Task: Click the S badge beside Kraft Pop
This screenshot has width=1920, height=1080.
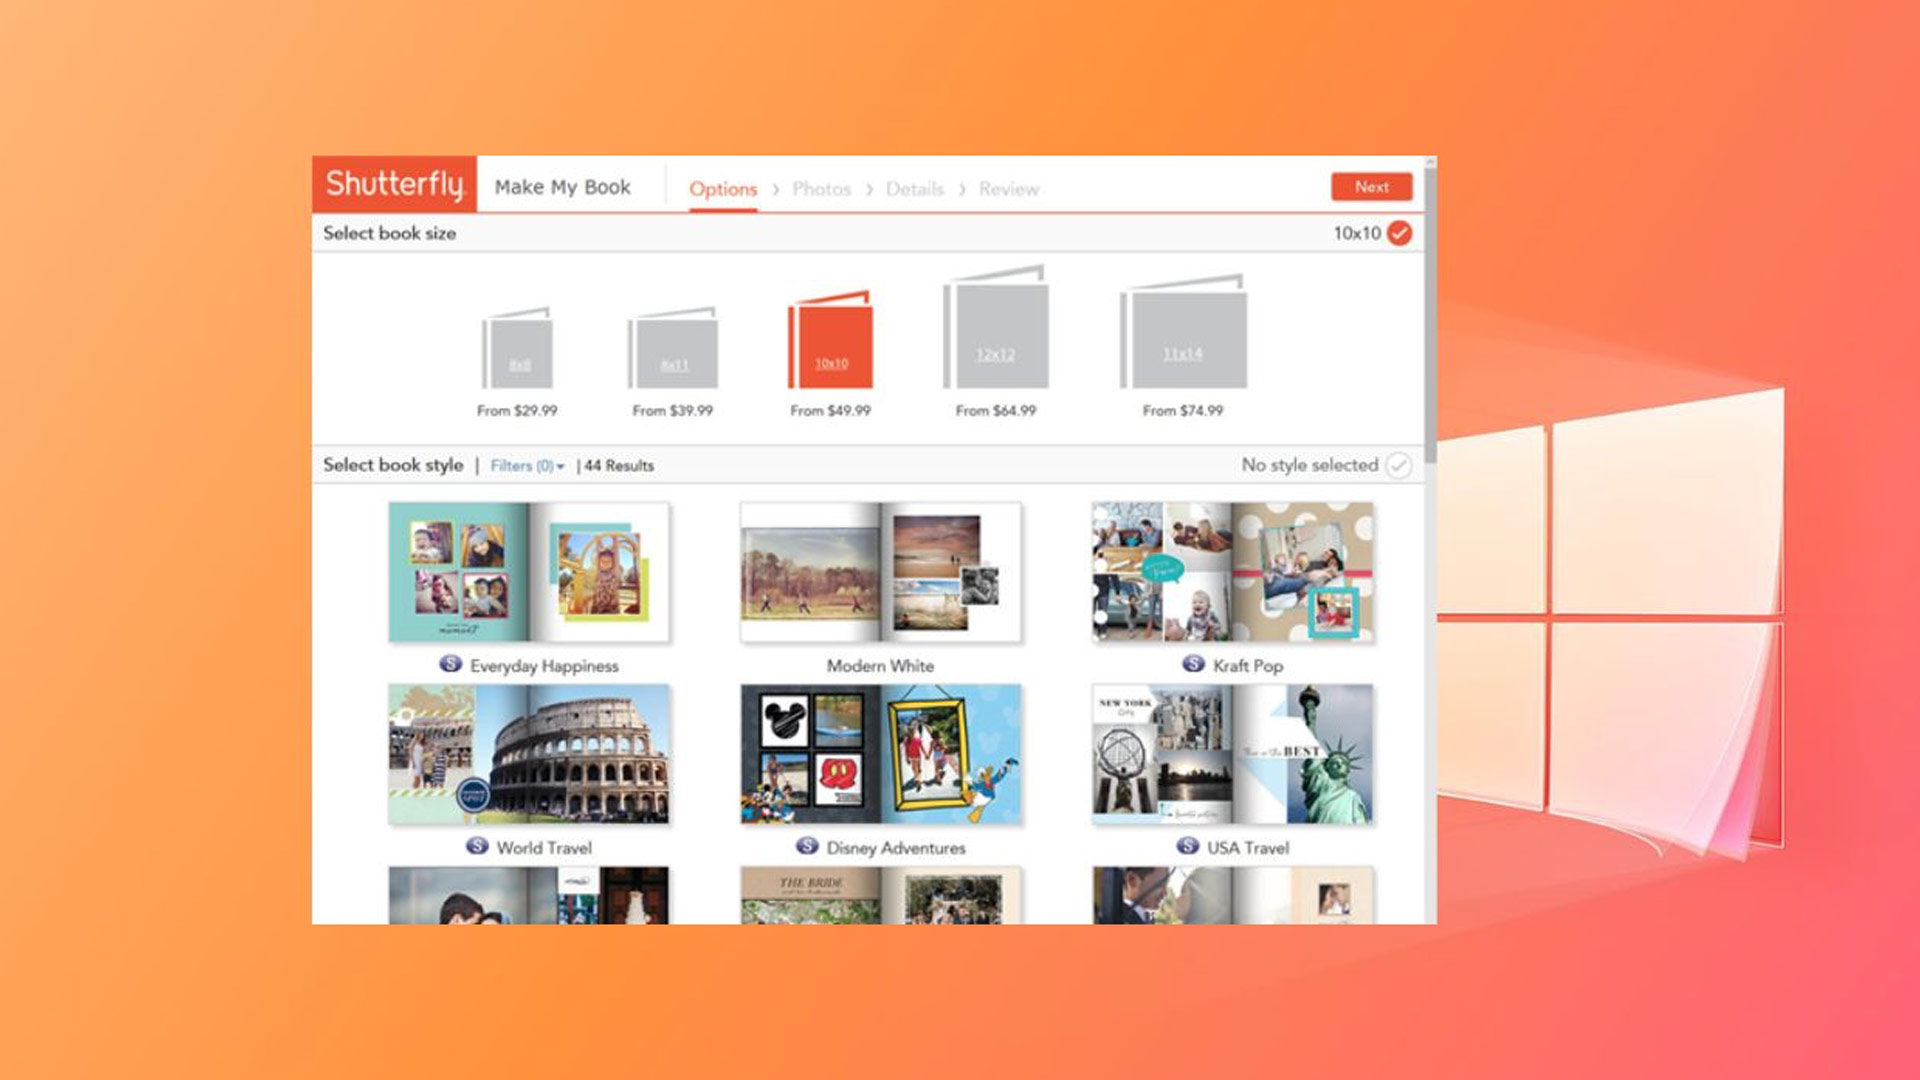Action: tap(1193, 664)
